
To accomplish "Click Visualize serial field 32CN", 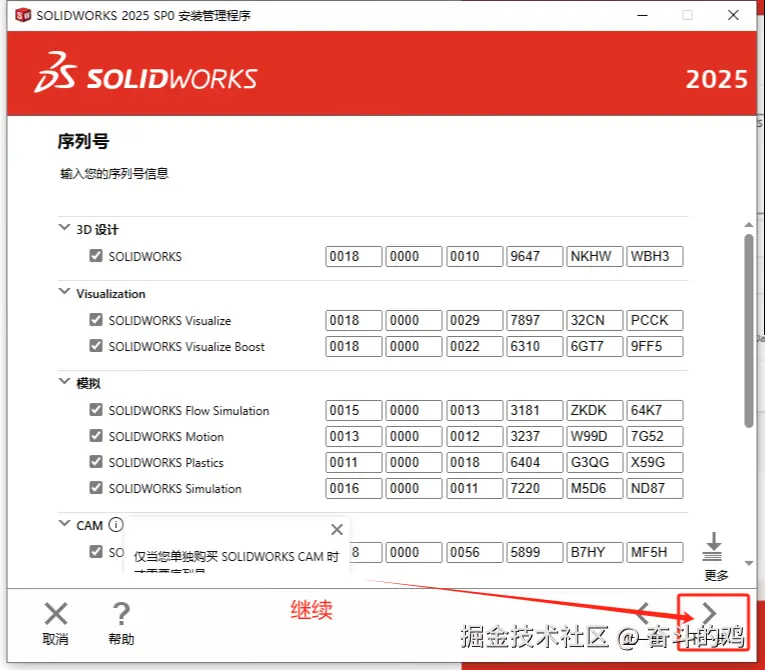I will coord(595,320).
